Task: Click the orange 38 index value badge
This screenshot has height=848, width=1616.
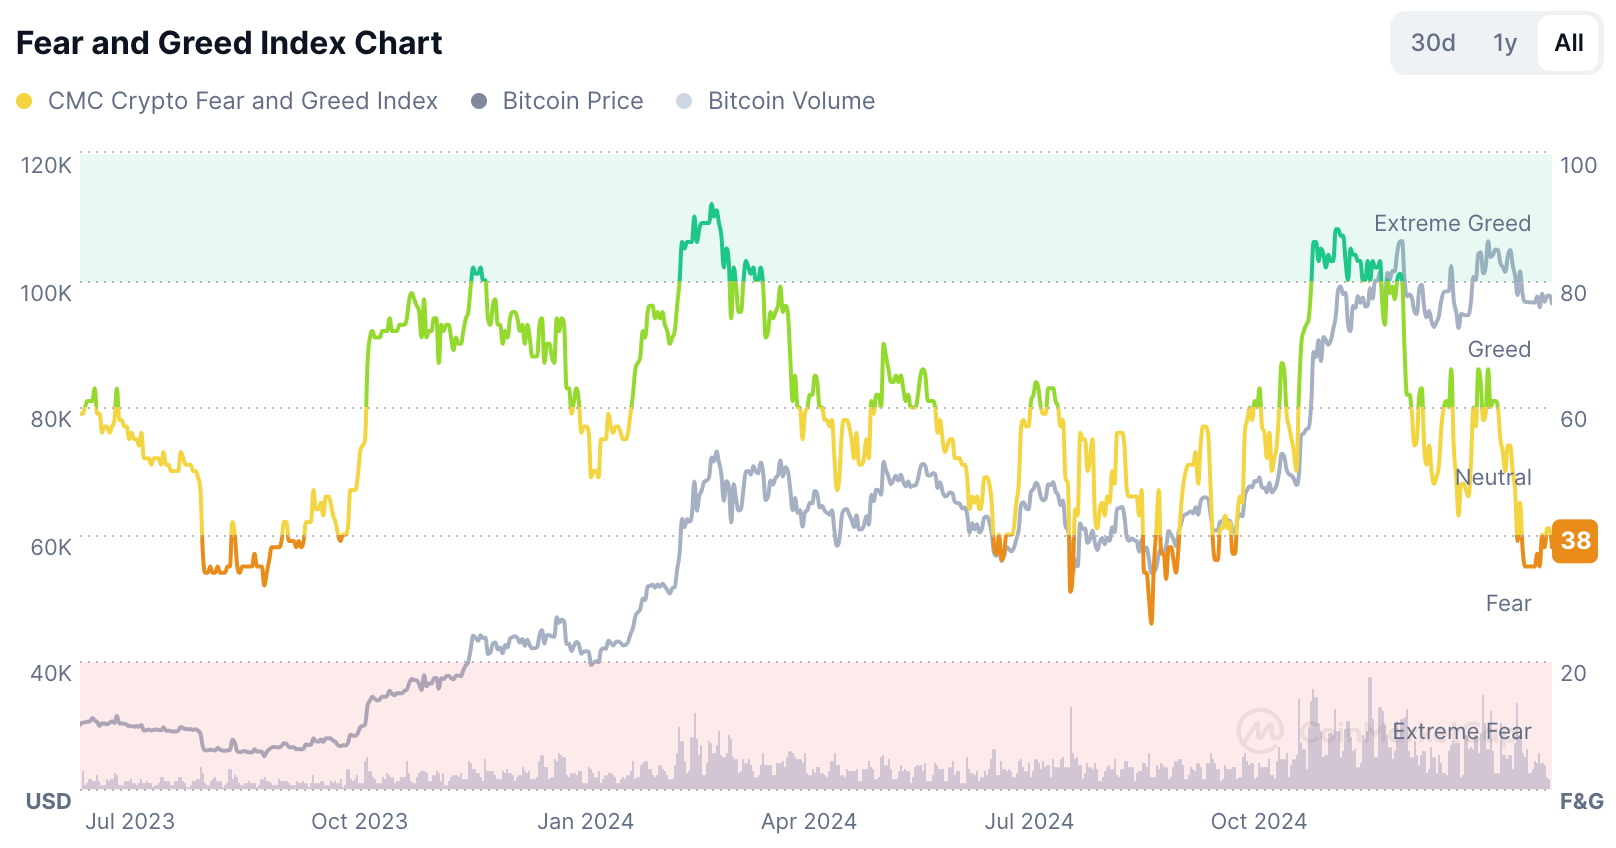Action: point(1575,542)
